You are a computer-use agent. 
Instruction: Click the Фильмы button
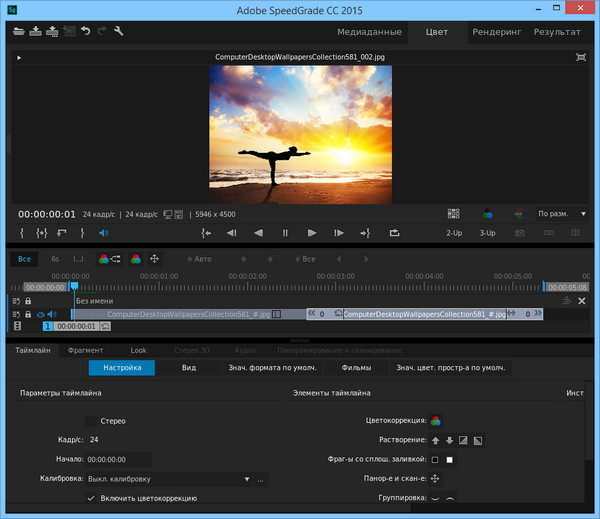click(356, 367)
